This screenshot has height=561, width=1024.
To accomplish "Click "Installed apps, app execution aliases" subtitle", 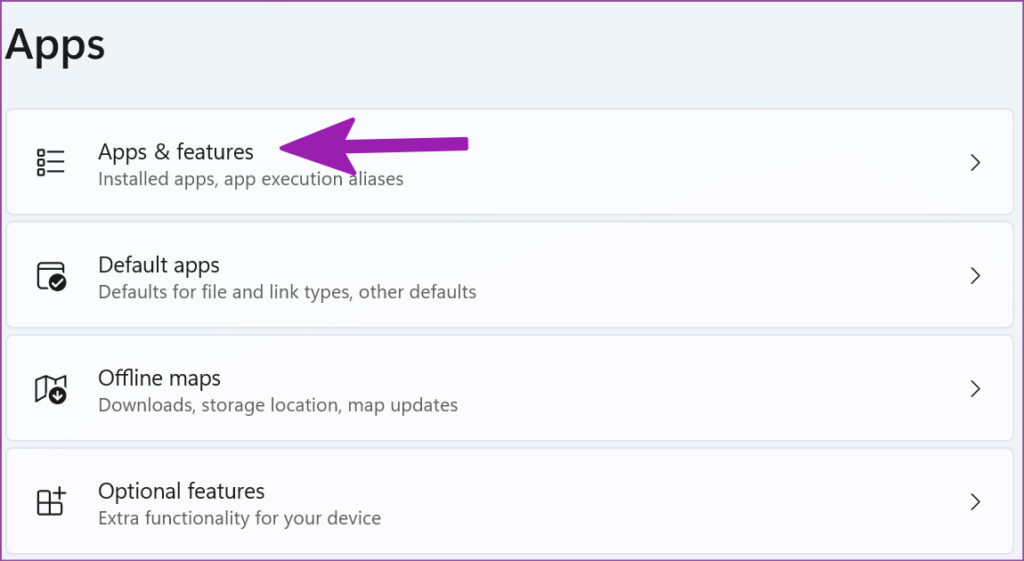I will tap(250, 180).
